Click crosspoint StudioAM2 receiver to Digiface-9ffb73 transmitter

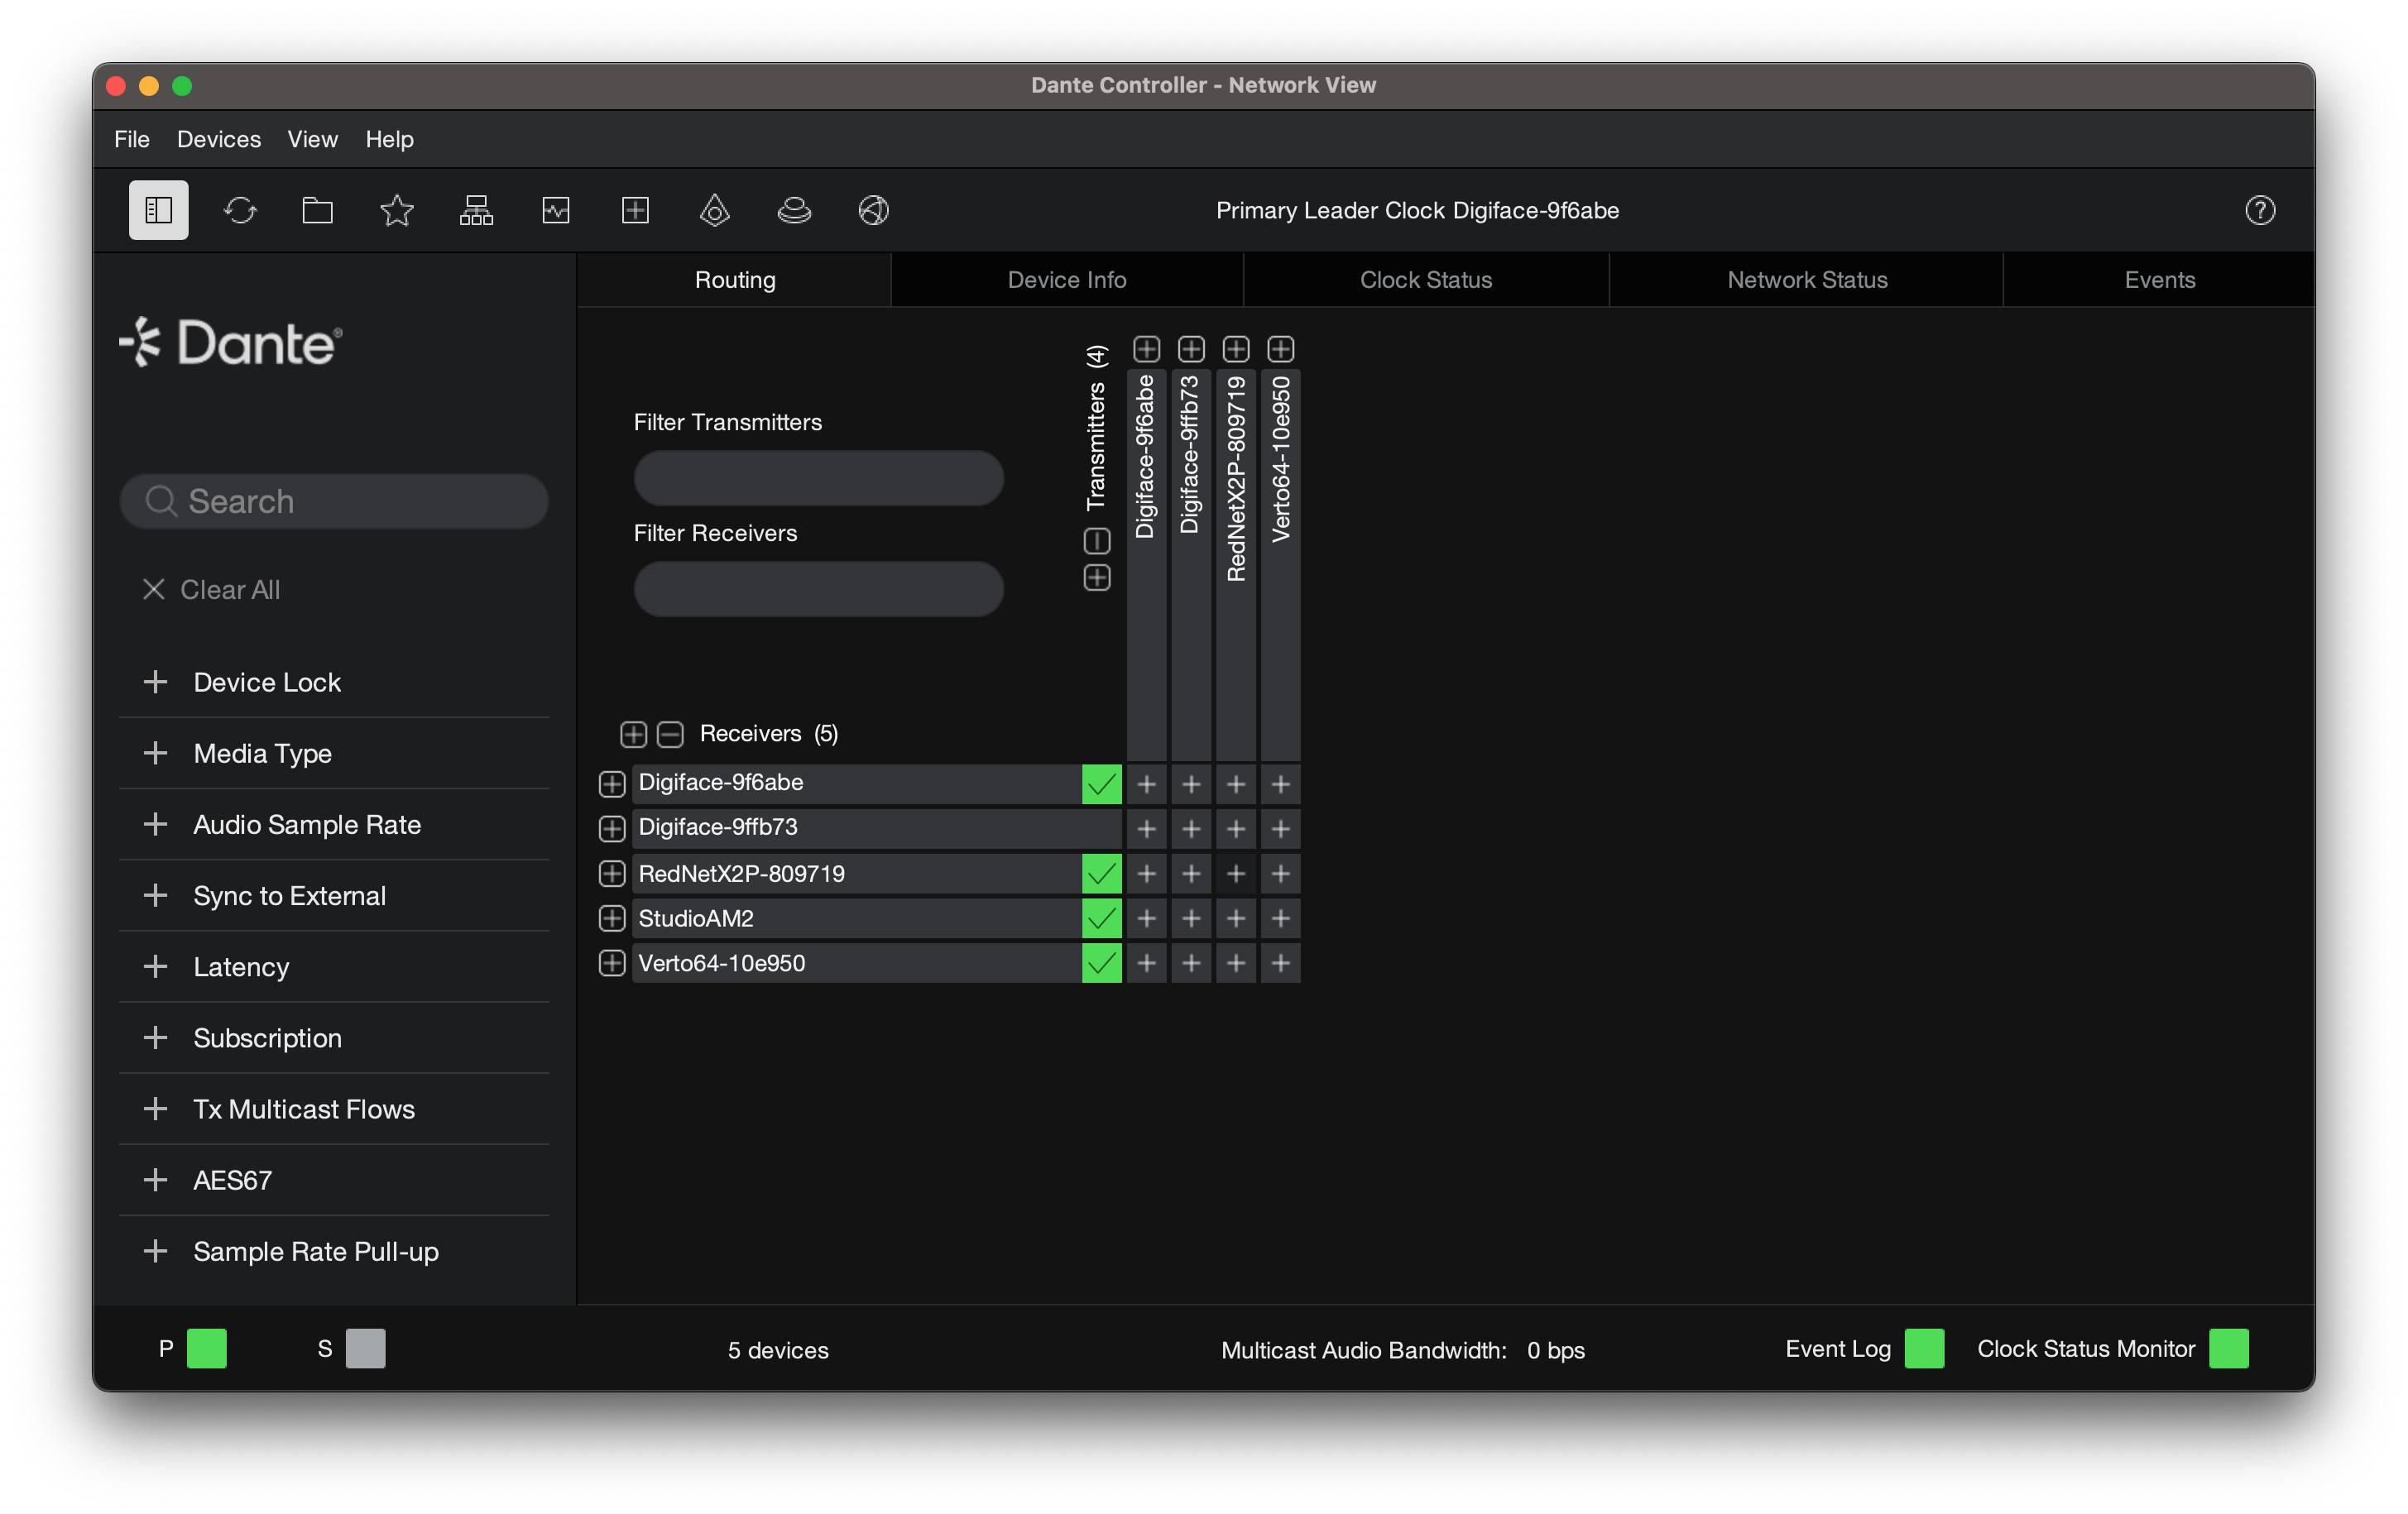1191,918
